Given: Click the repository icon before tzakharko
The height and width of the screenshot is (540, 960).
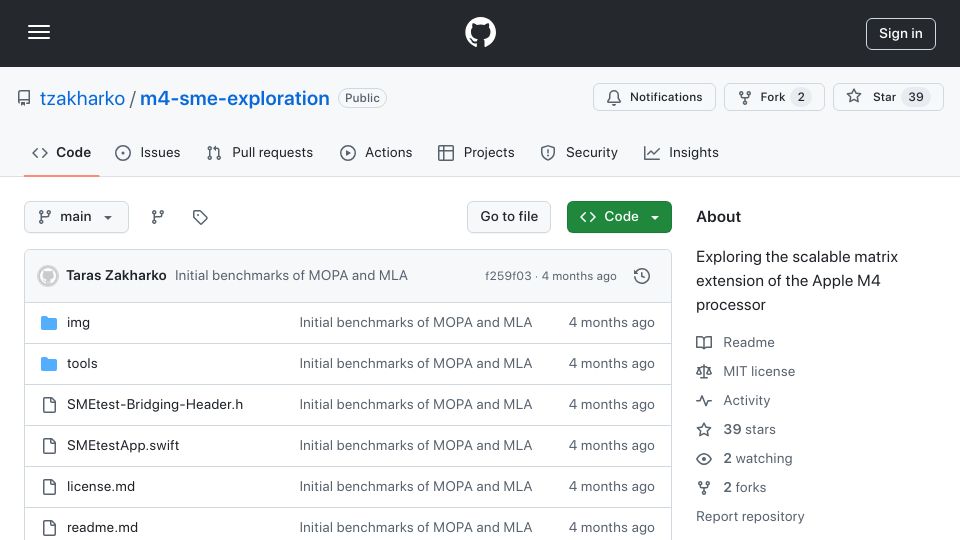Looking at the screenshot, I should point(24,98).
